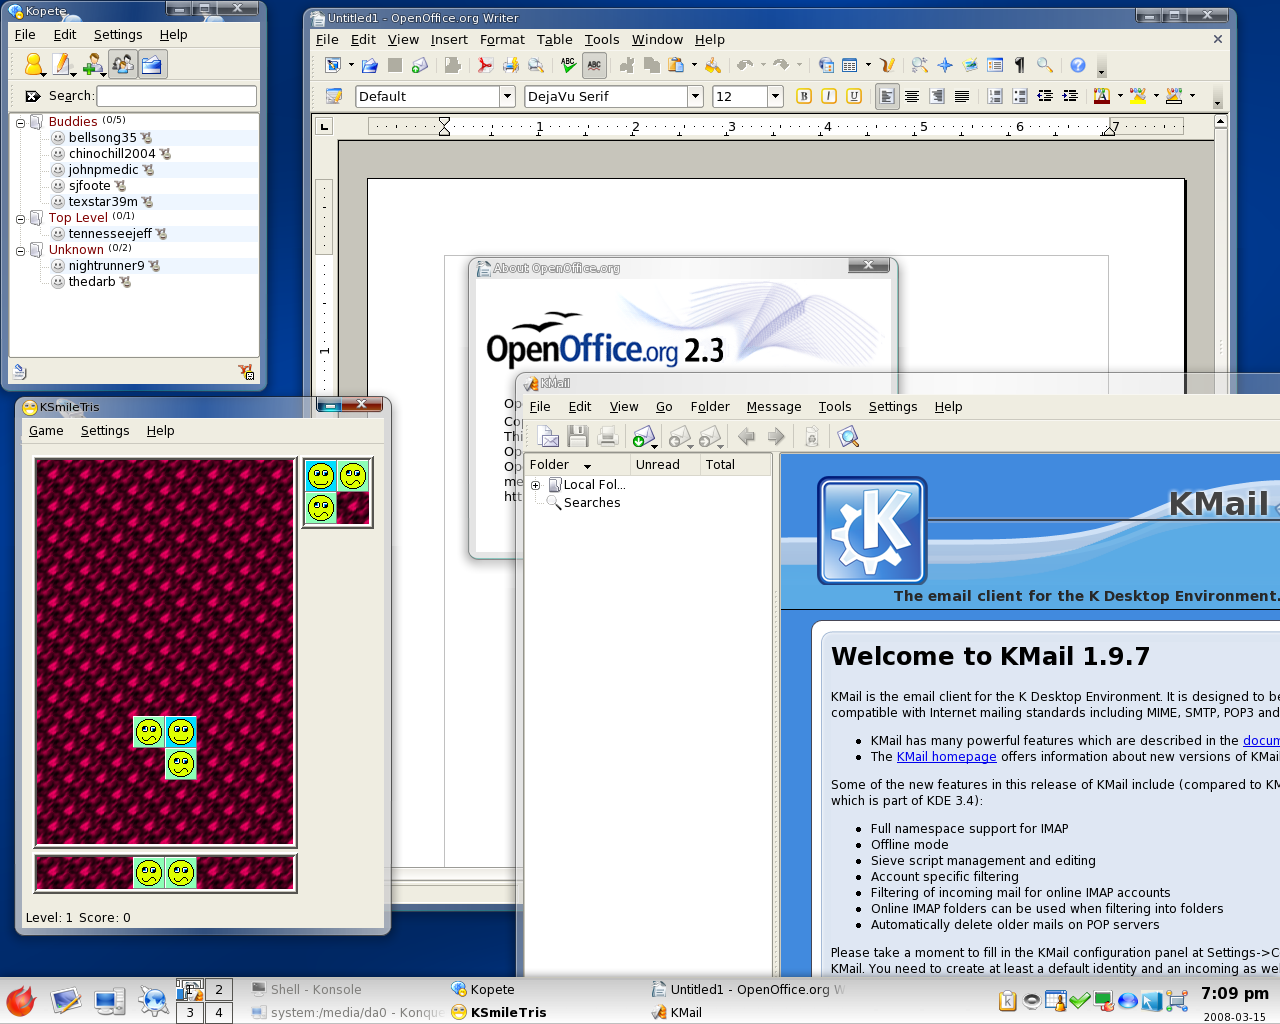Select contact nightrunner9 in Kopete
The width and height of the screenshot is (1280, 1024).
pyautogui.click(x=106, y=266)
